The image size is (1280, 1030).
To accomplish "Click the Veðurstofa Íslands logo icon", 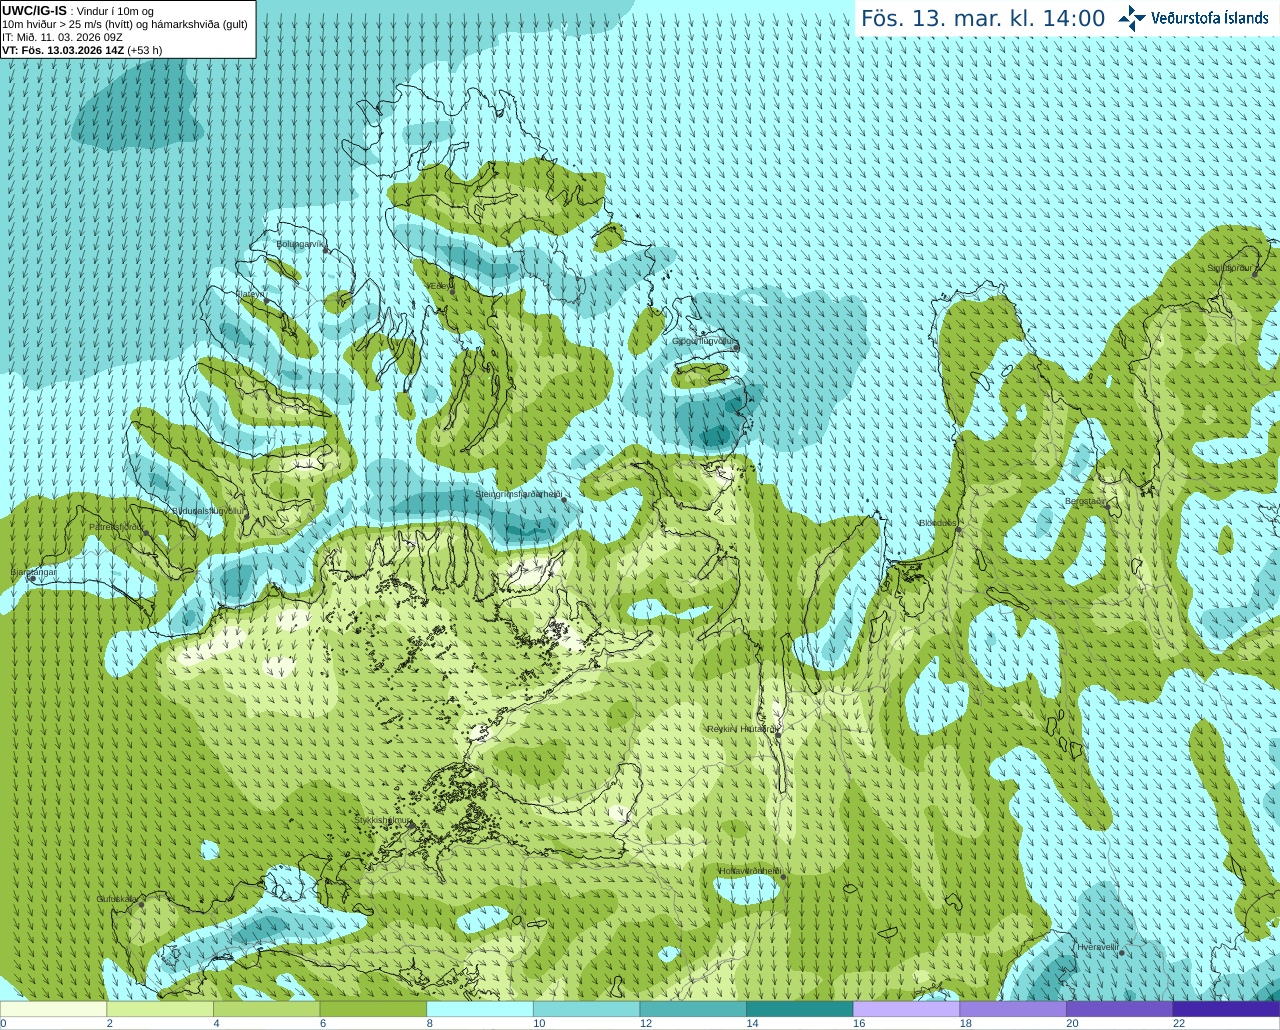I will [x=1132, y=18].
